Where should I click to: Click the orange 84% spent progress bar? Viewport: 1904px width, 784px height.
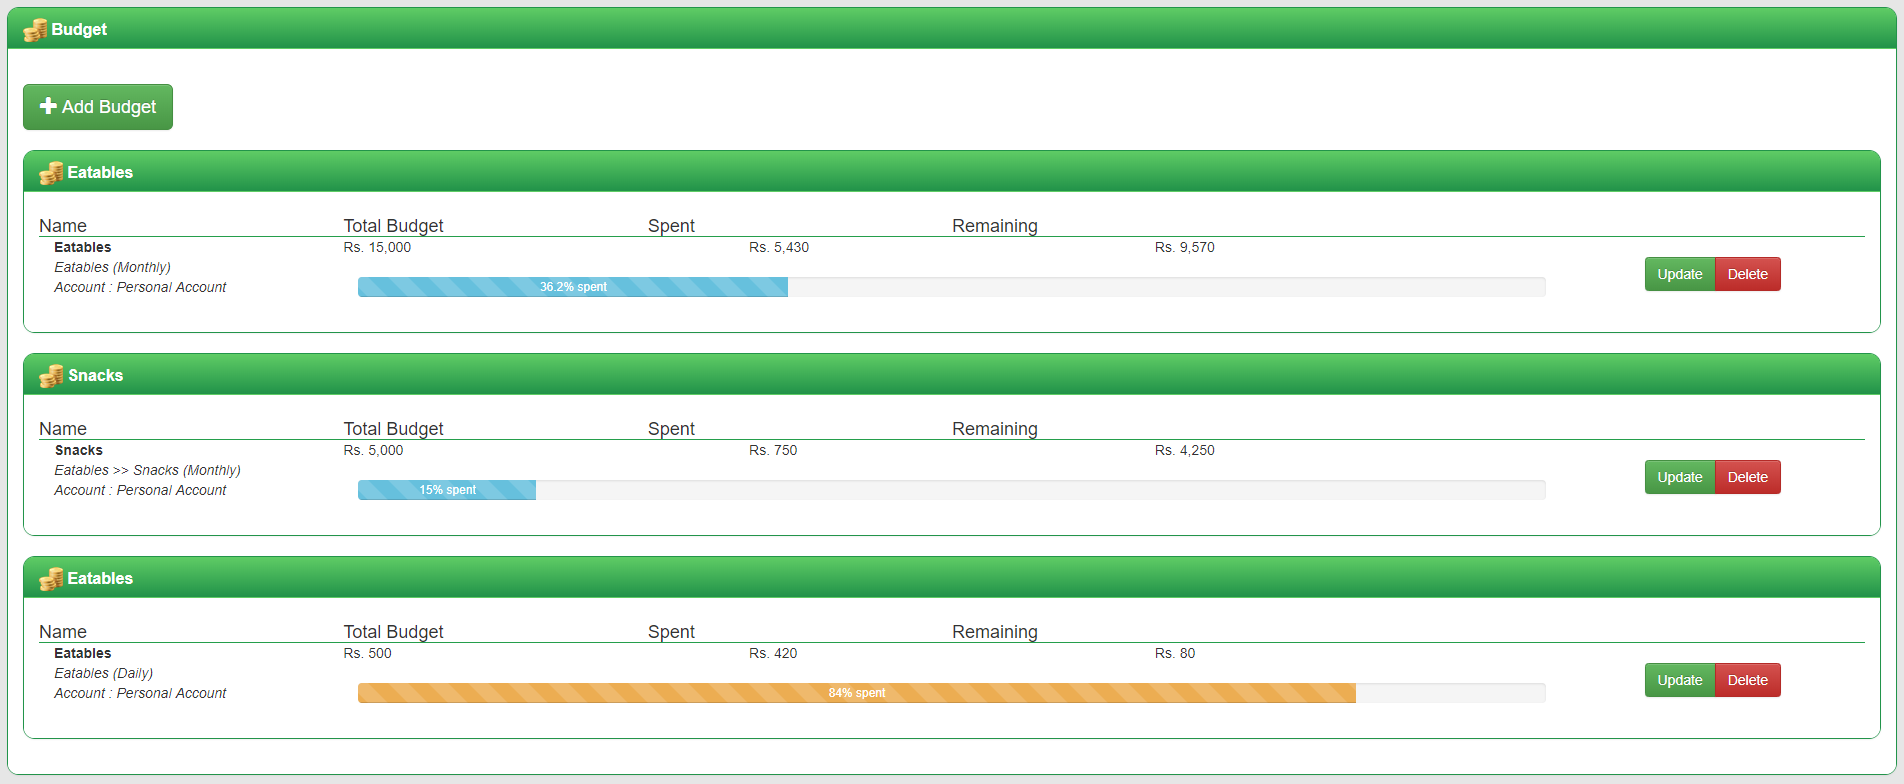pos(856,693)
